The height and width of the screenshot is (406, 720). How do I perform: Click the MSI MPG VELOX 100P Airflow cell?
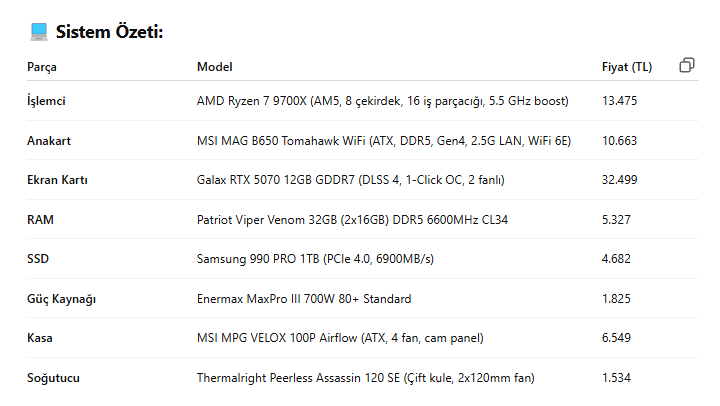340,339
